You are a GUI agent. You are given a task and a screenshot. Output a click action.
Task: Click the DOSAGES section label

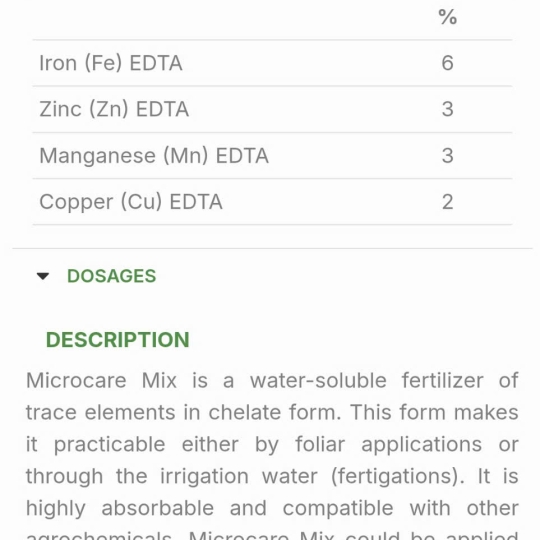tap(112, 276)
